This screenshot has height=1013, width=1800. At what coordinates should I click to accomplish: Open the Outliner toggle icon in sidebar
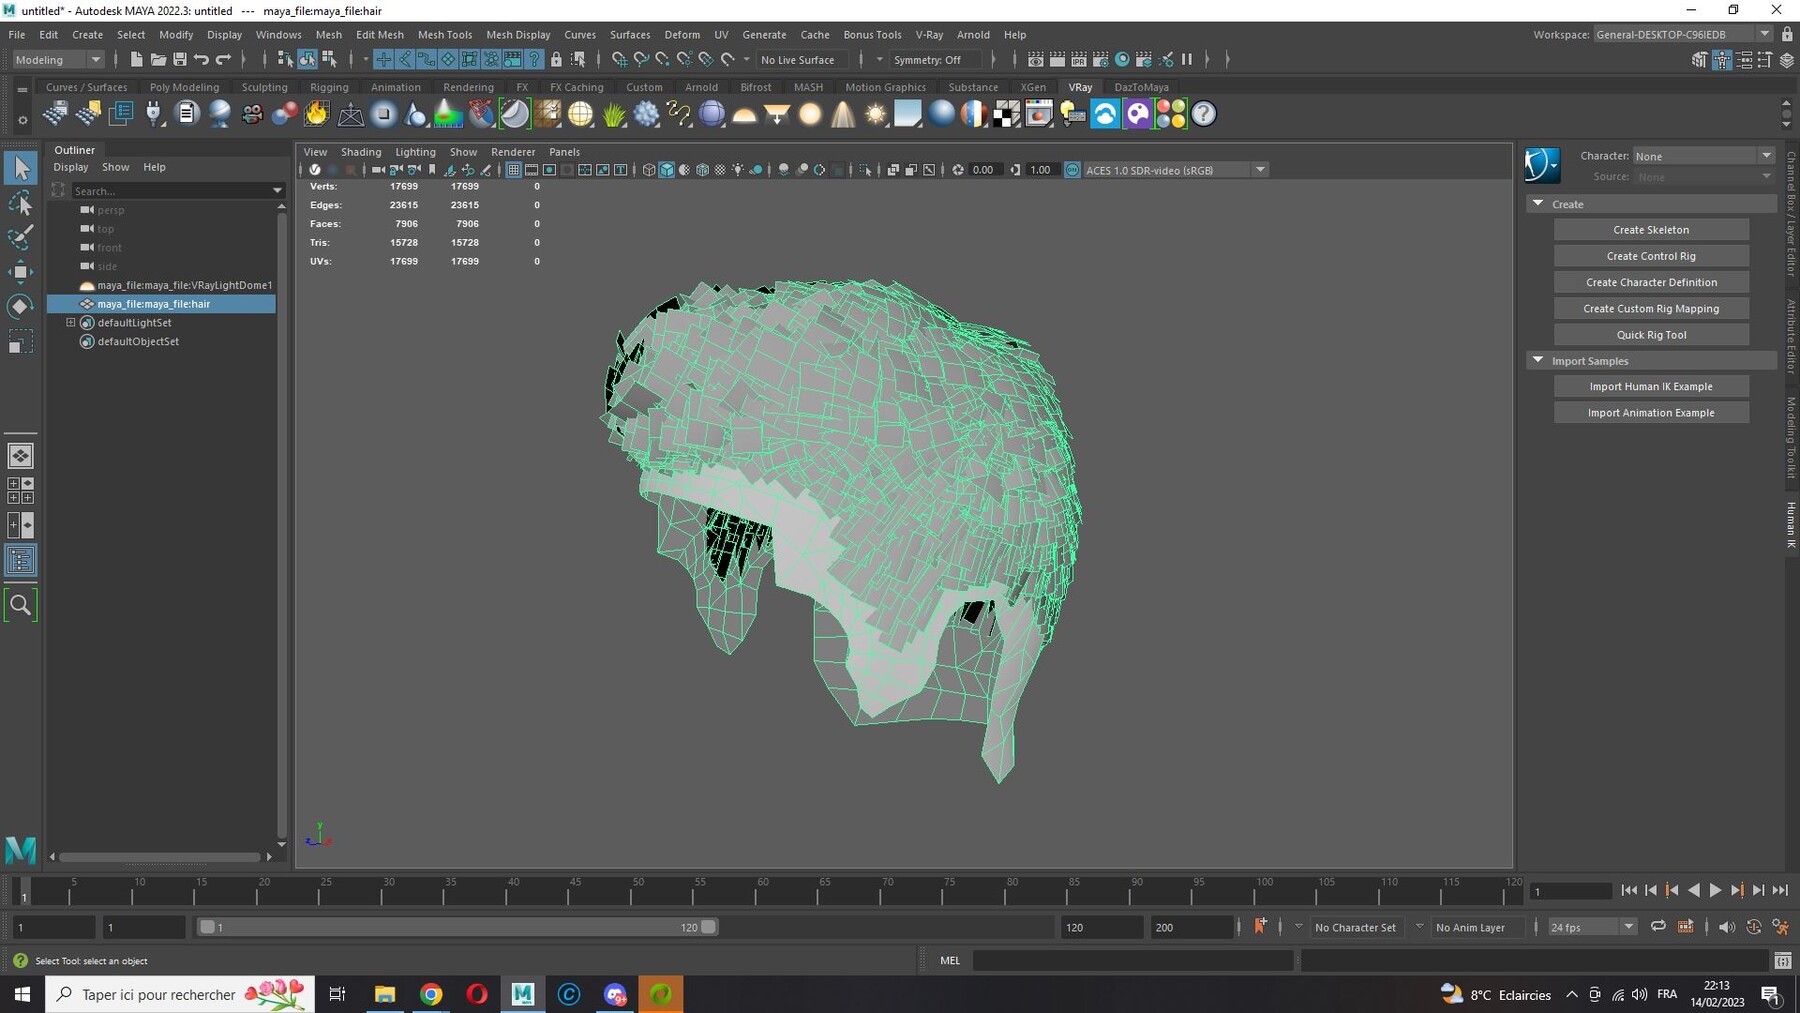point(20,560)
